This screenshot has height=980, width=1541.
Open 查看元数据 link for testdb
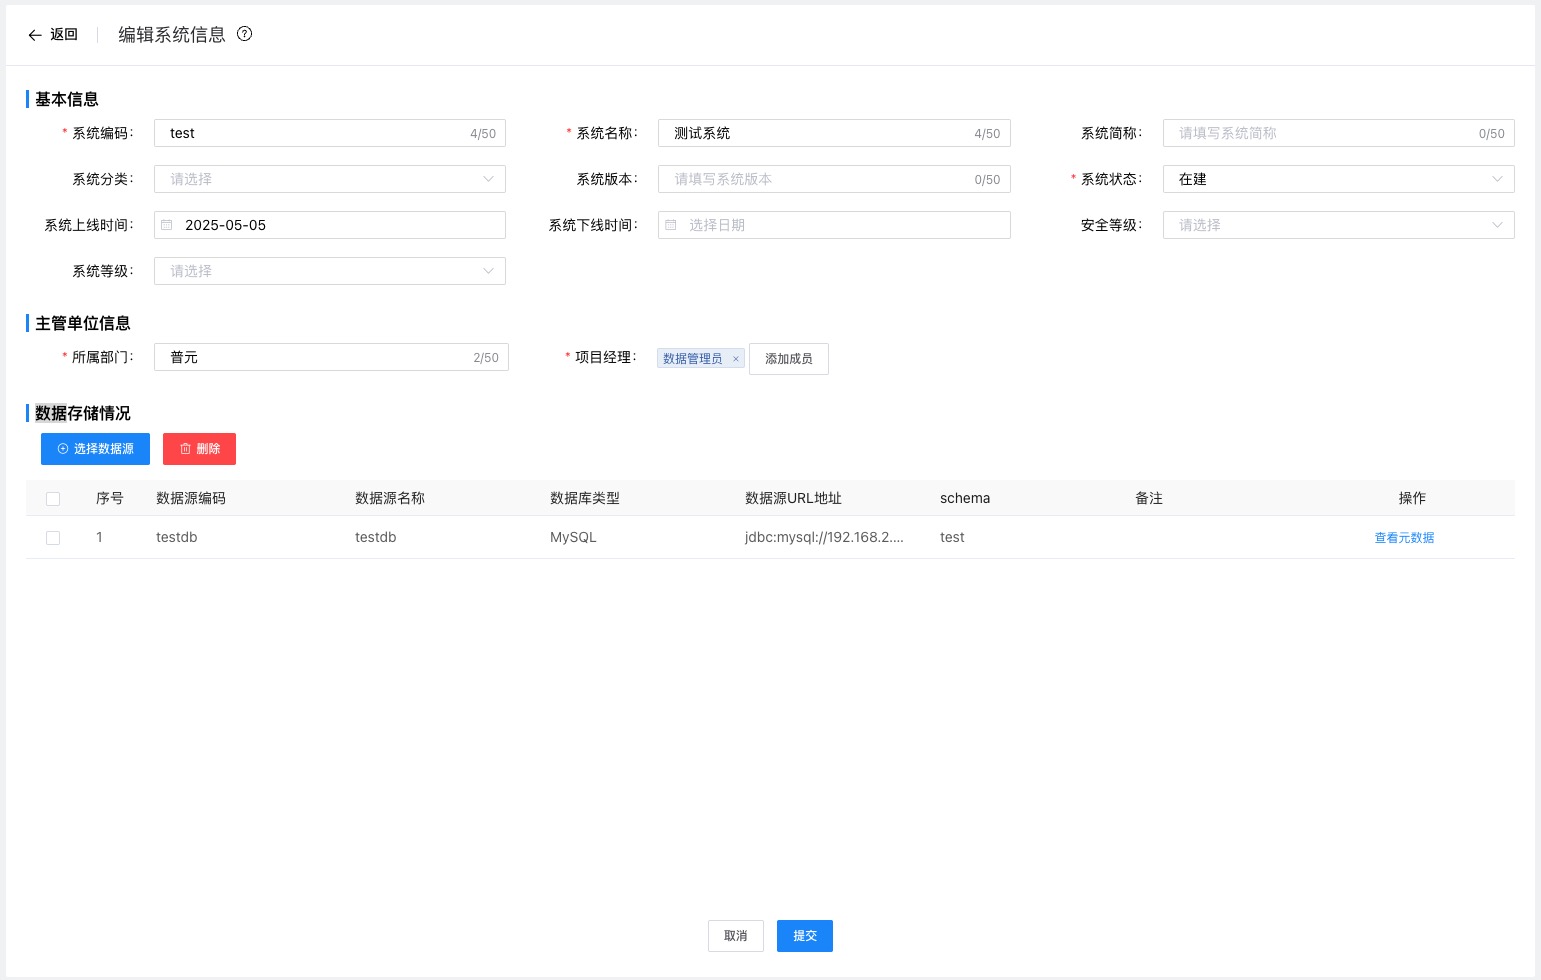(x=1404, y=537)
